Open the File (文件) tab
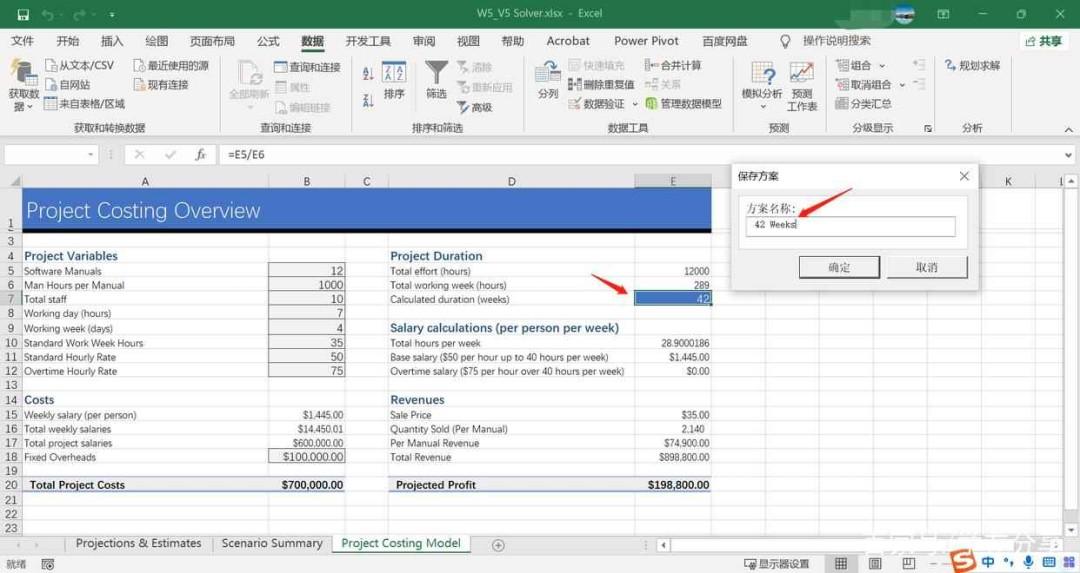This screenshot has height=573, width=1080. coord(23,41)
